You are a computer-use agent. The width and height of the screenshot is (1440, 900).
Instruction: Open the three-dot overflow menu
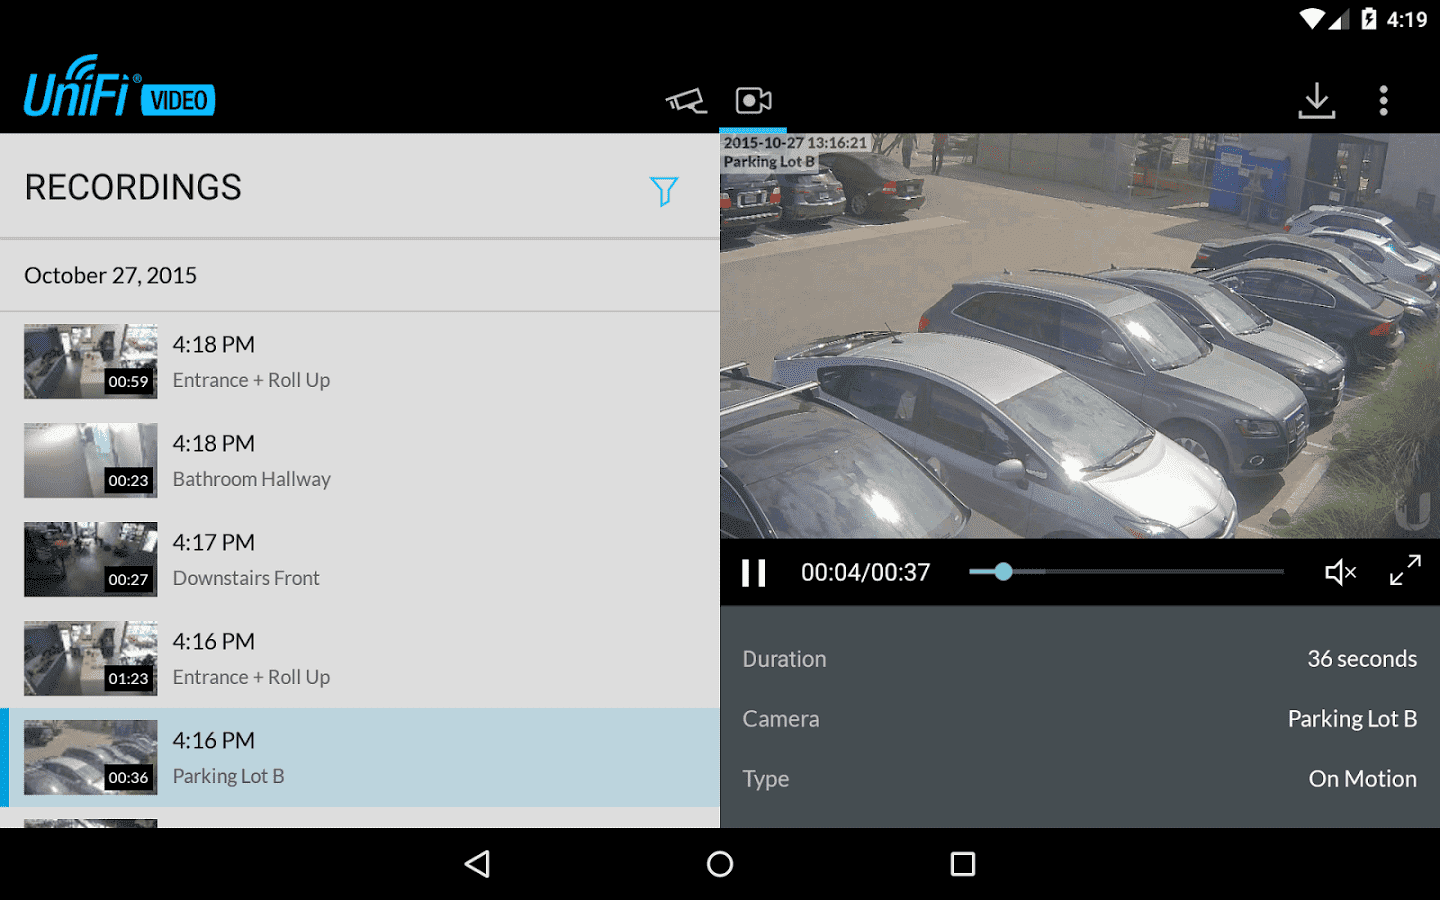click(1384, 100)
